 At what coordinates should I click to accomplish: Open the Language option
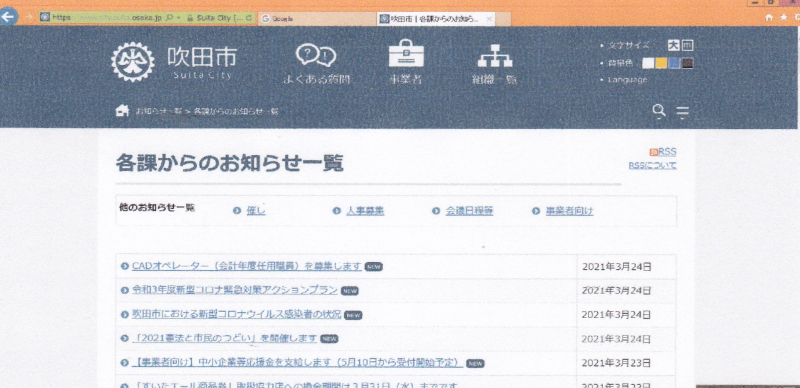coord(627,80)
